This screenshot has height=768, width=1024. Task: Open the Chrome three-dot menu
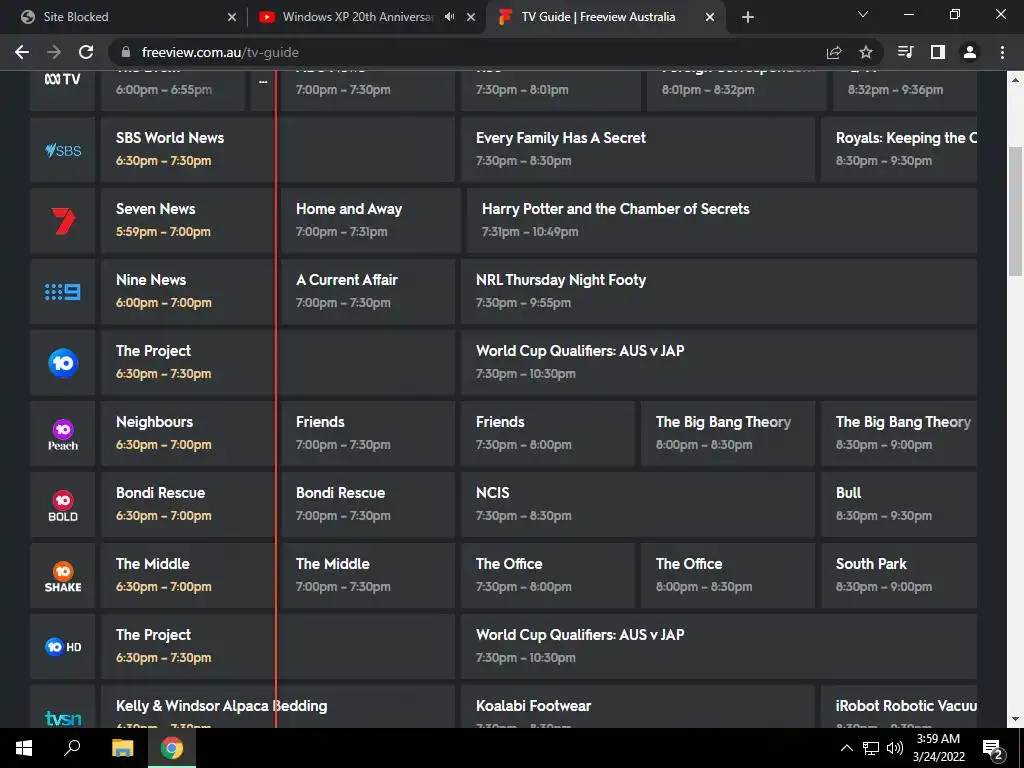(1002, 52)
